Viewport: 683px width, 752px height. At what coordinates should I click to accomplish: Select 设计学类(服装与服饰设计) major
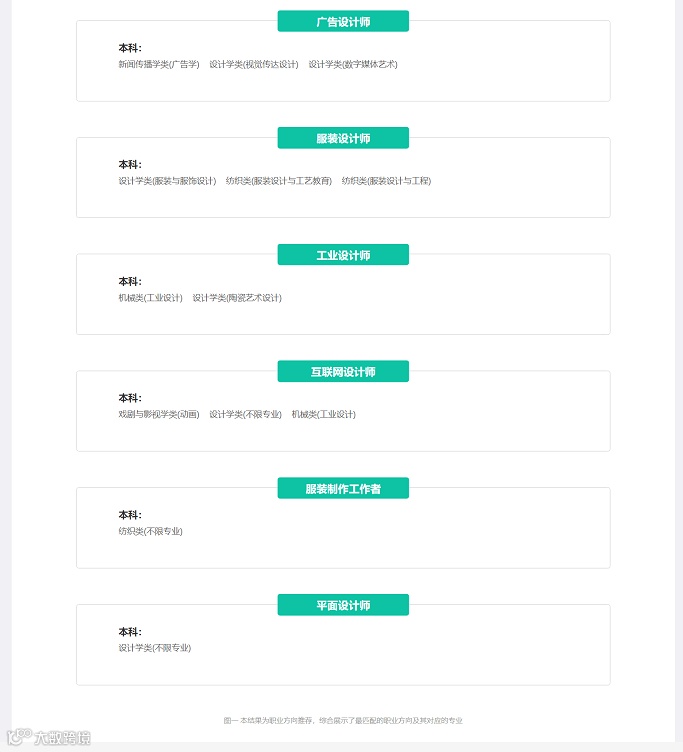(x=167, y=181)
